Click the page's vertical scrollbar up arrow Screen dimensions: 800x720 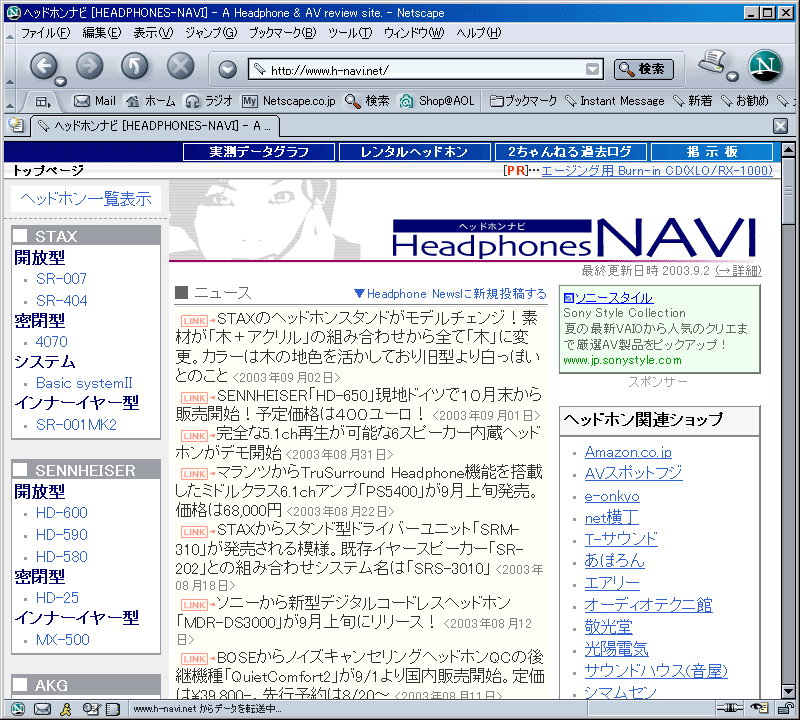788,150
